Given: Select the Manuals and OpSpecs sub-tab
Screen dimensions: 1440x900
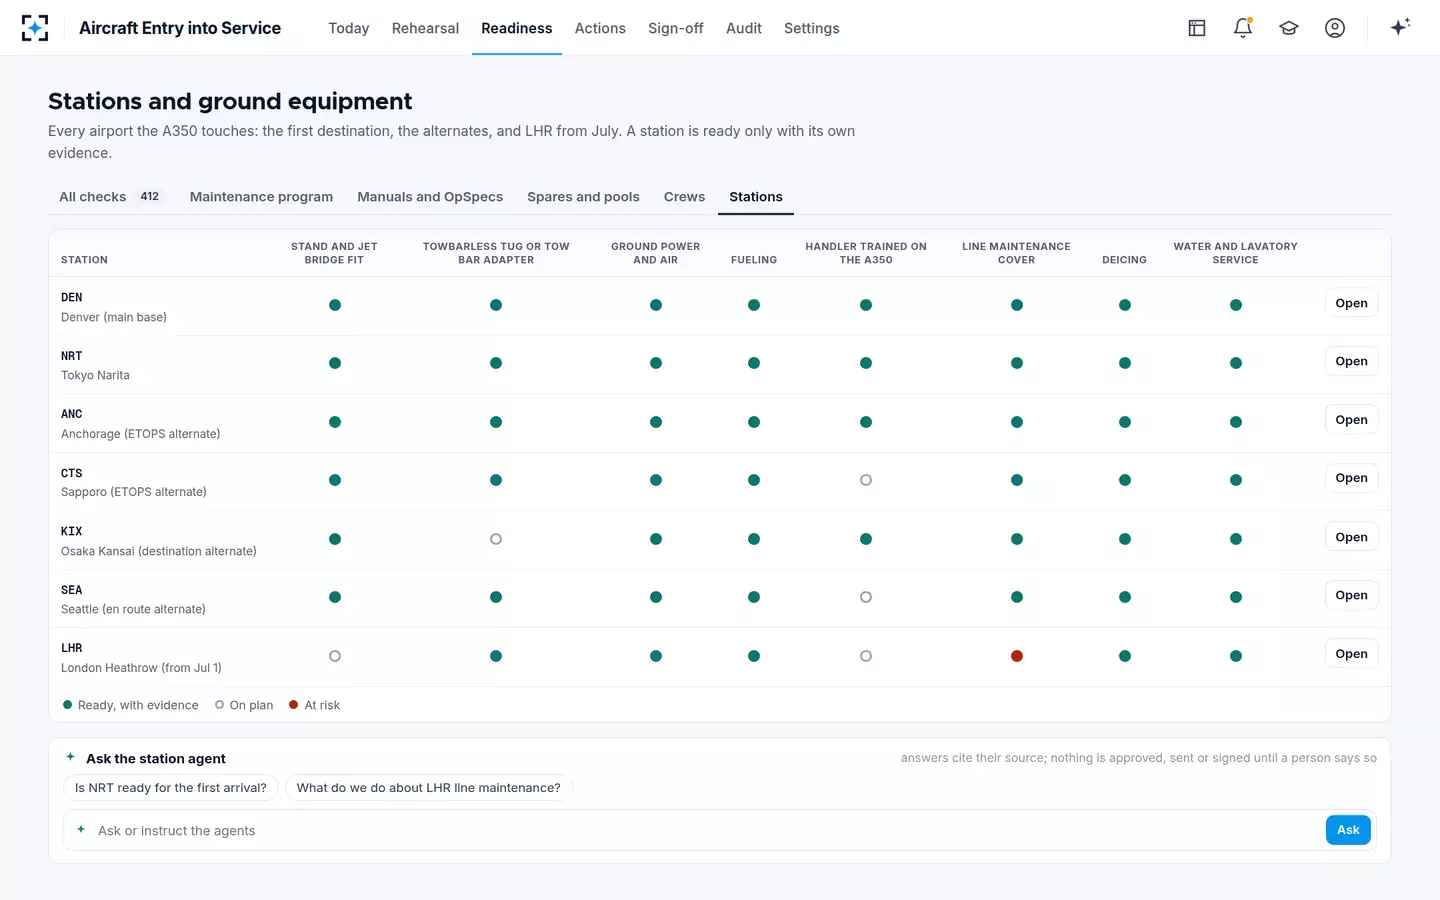Looking at the screenshot, I should pyautogui.click(x=430, y=197).
